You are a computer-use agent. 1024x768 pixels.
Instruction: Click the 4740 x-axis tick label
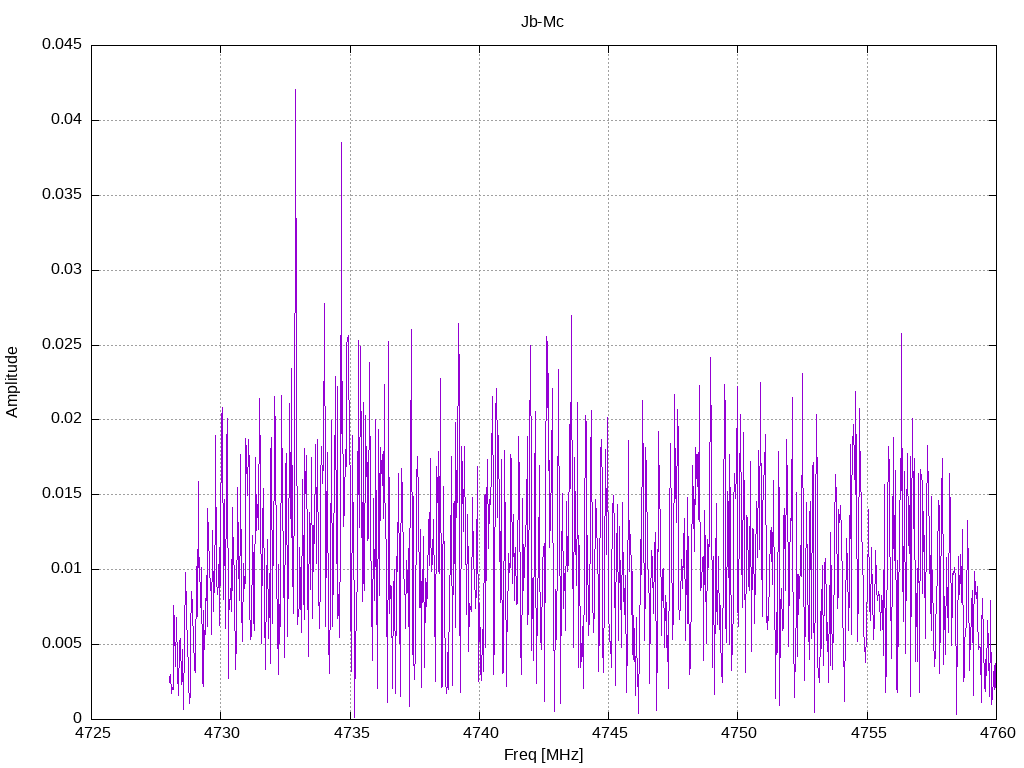481,733
